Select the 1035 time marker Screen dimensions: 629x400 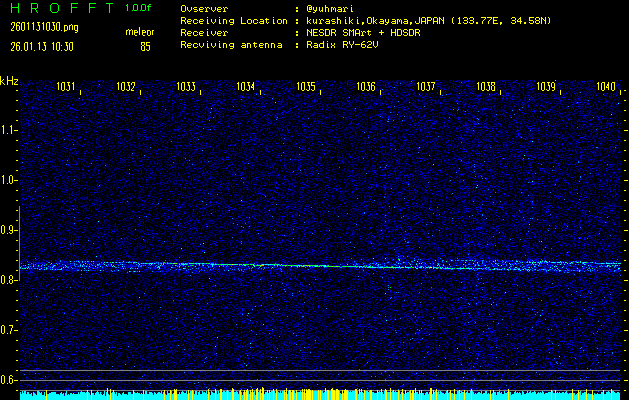306,88
